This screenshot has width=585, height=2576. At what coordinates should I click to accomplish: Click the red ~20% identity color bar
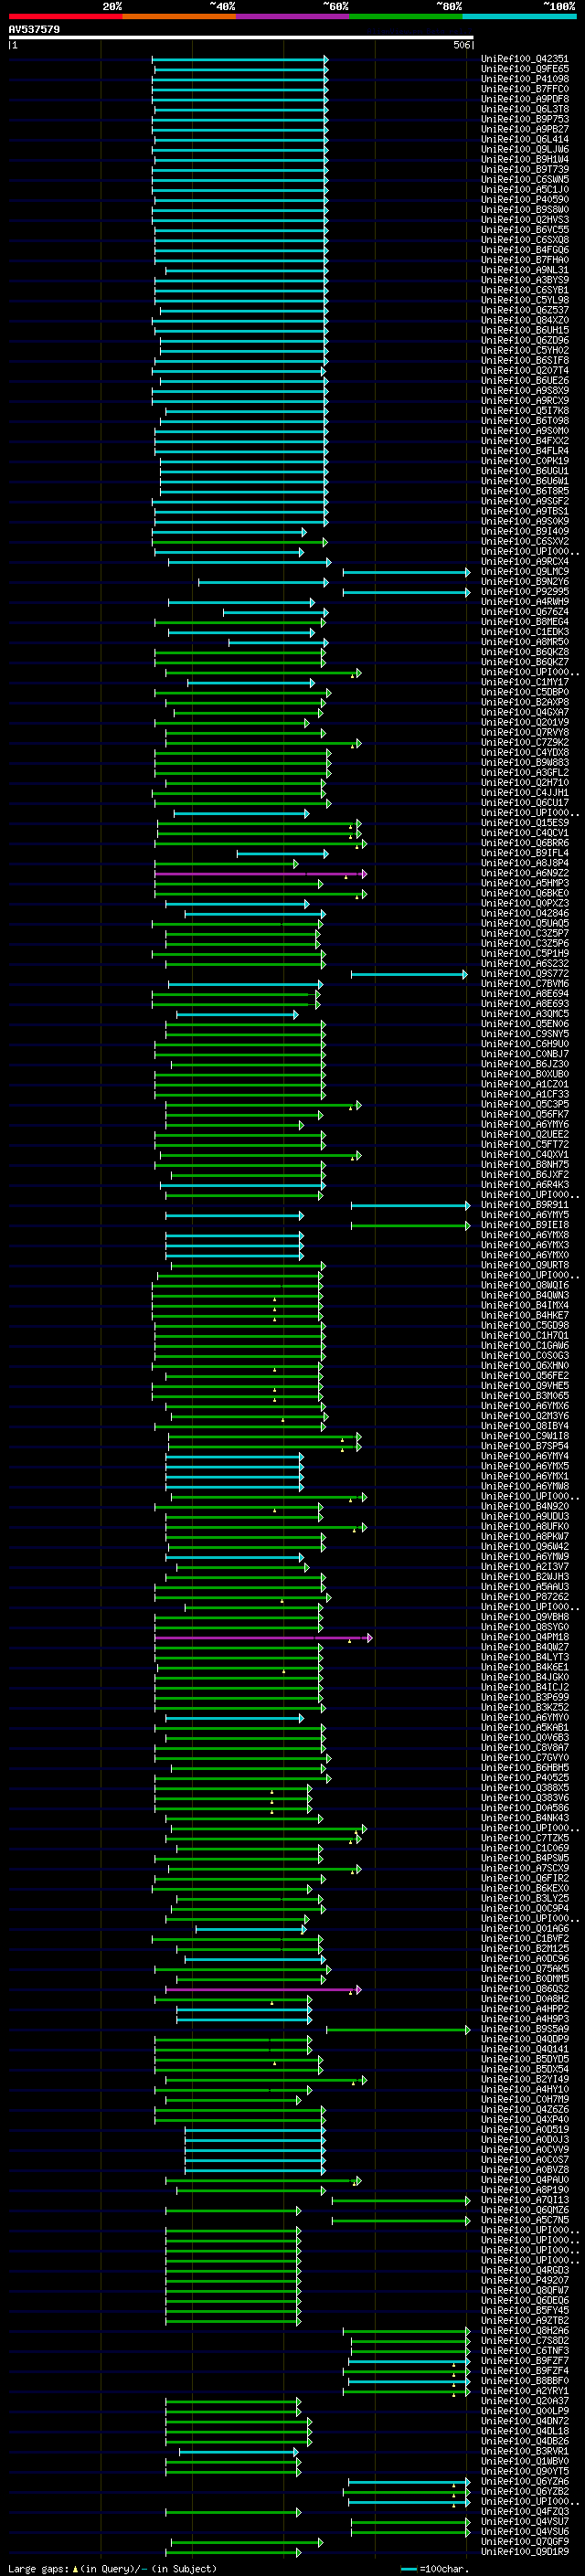(x=65, y=16)
